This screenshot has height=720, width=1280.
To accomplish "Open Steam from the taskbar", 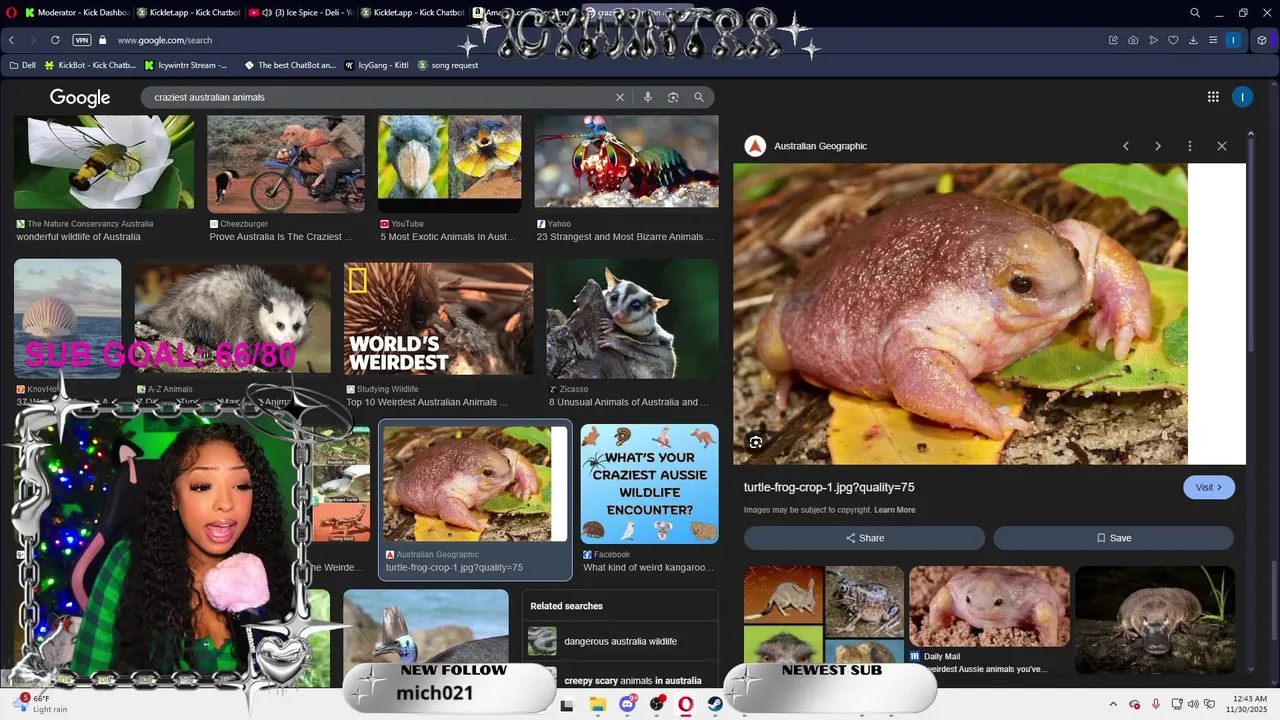I will click(x=715, y=705).
